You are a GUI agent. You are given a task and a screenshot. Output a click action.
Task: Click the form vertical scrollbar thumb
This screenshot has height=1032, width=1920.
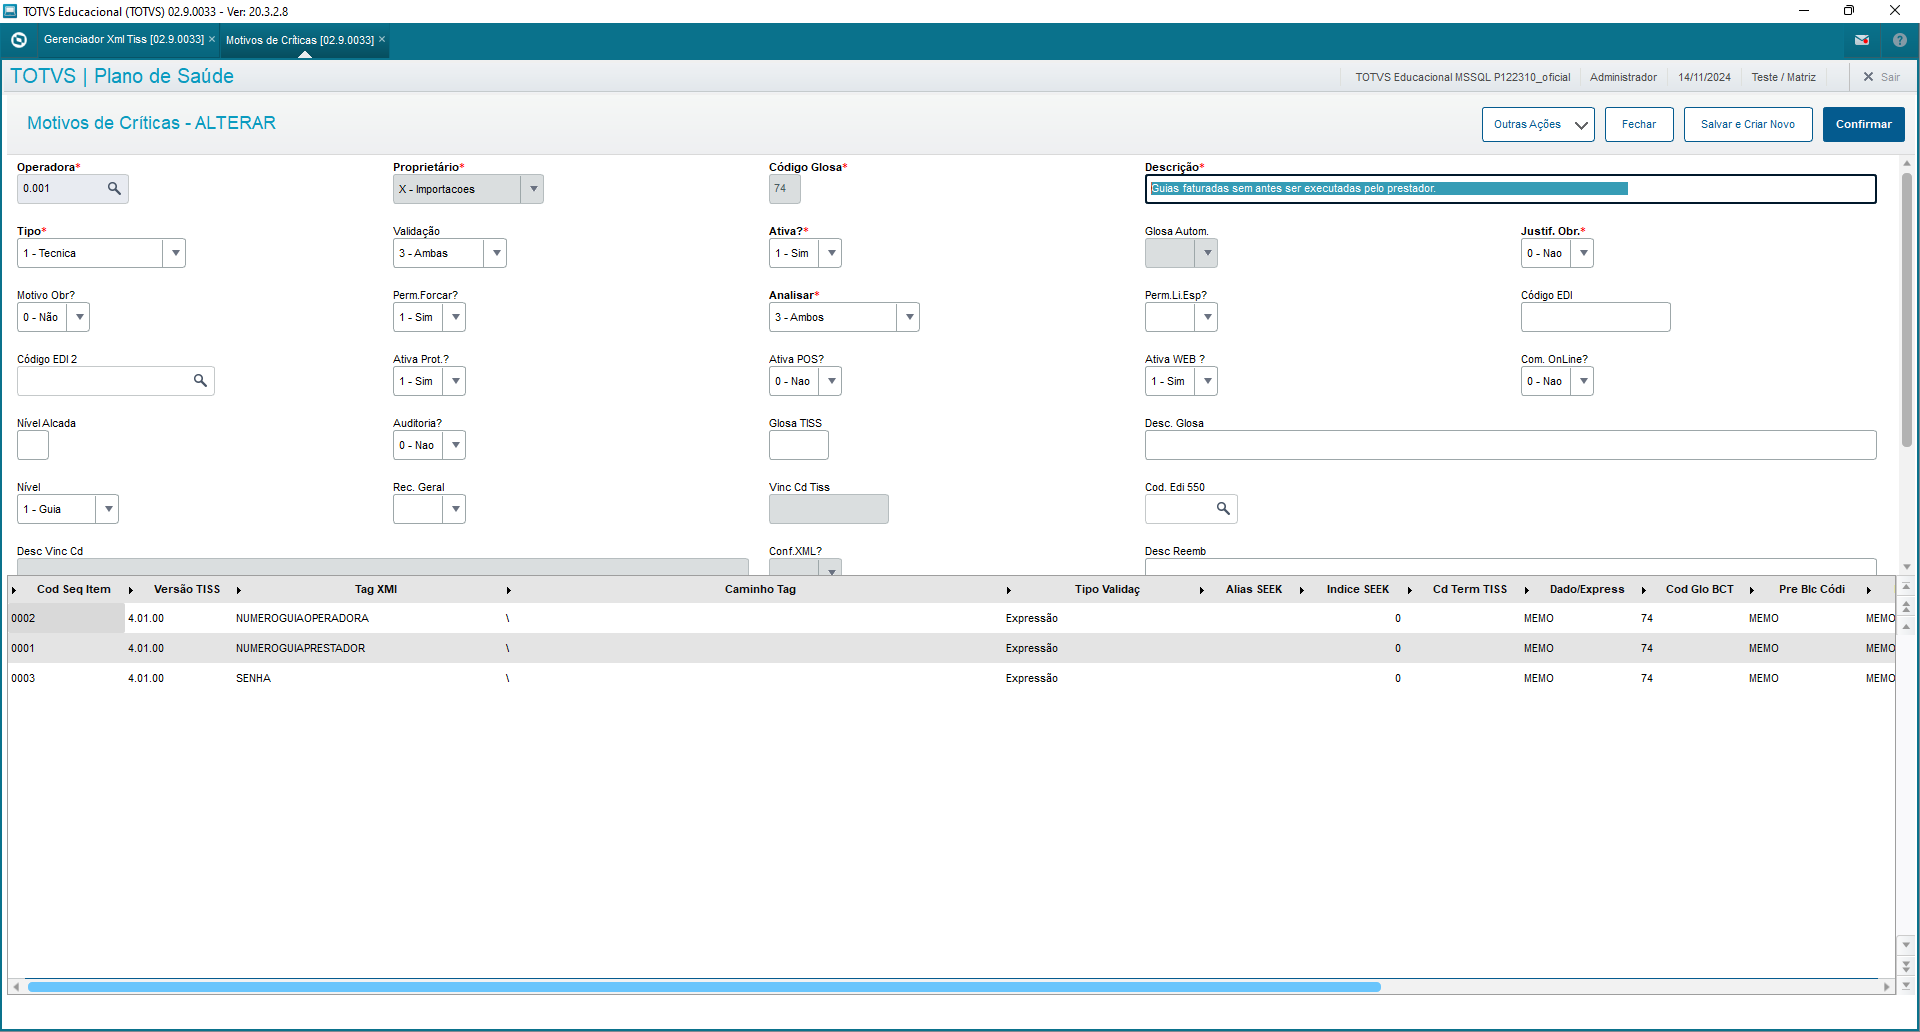[x=1907, y=310]
